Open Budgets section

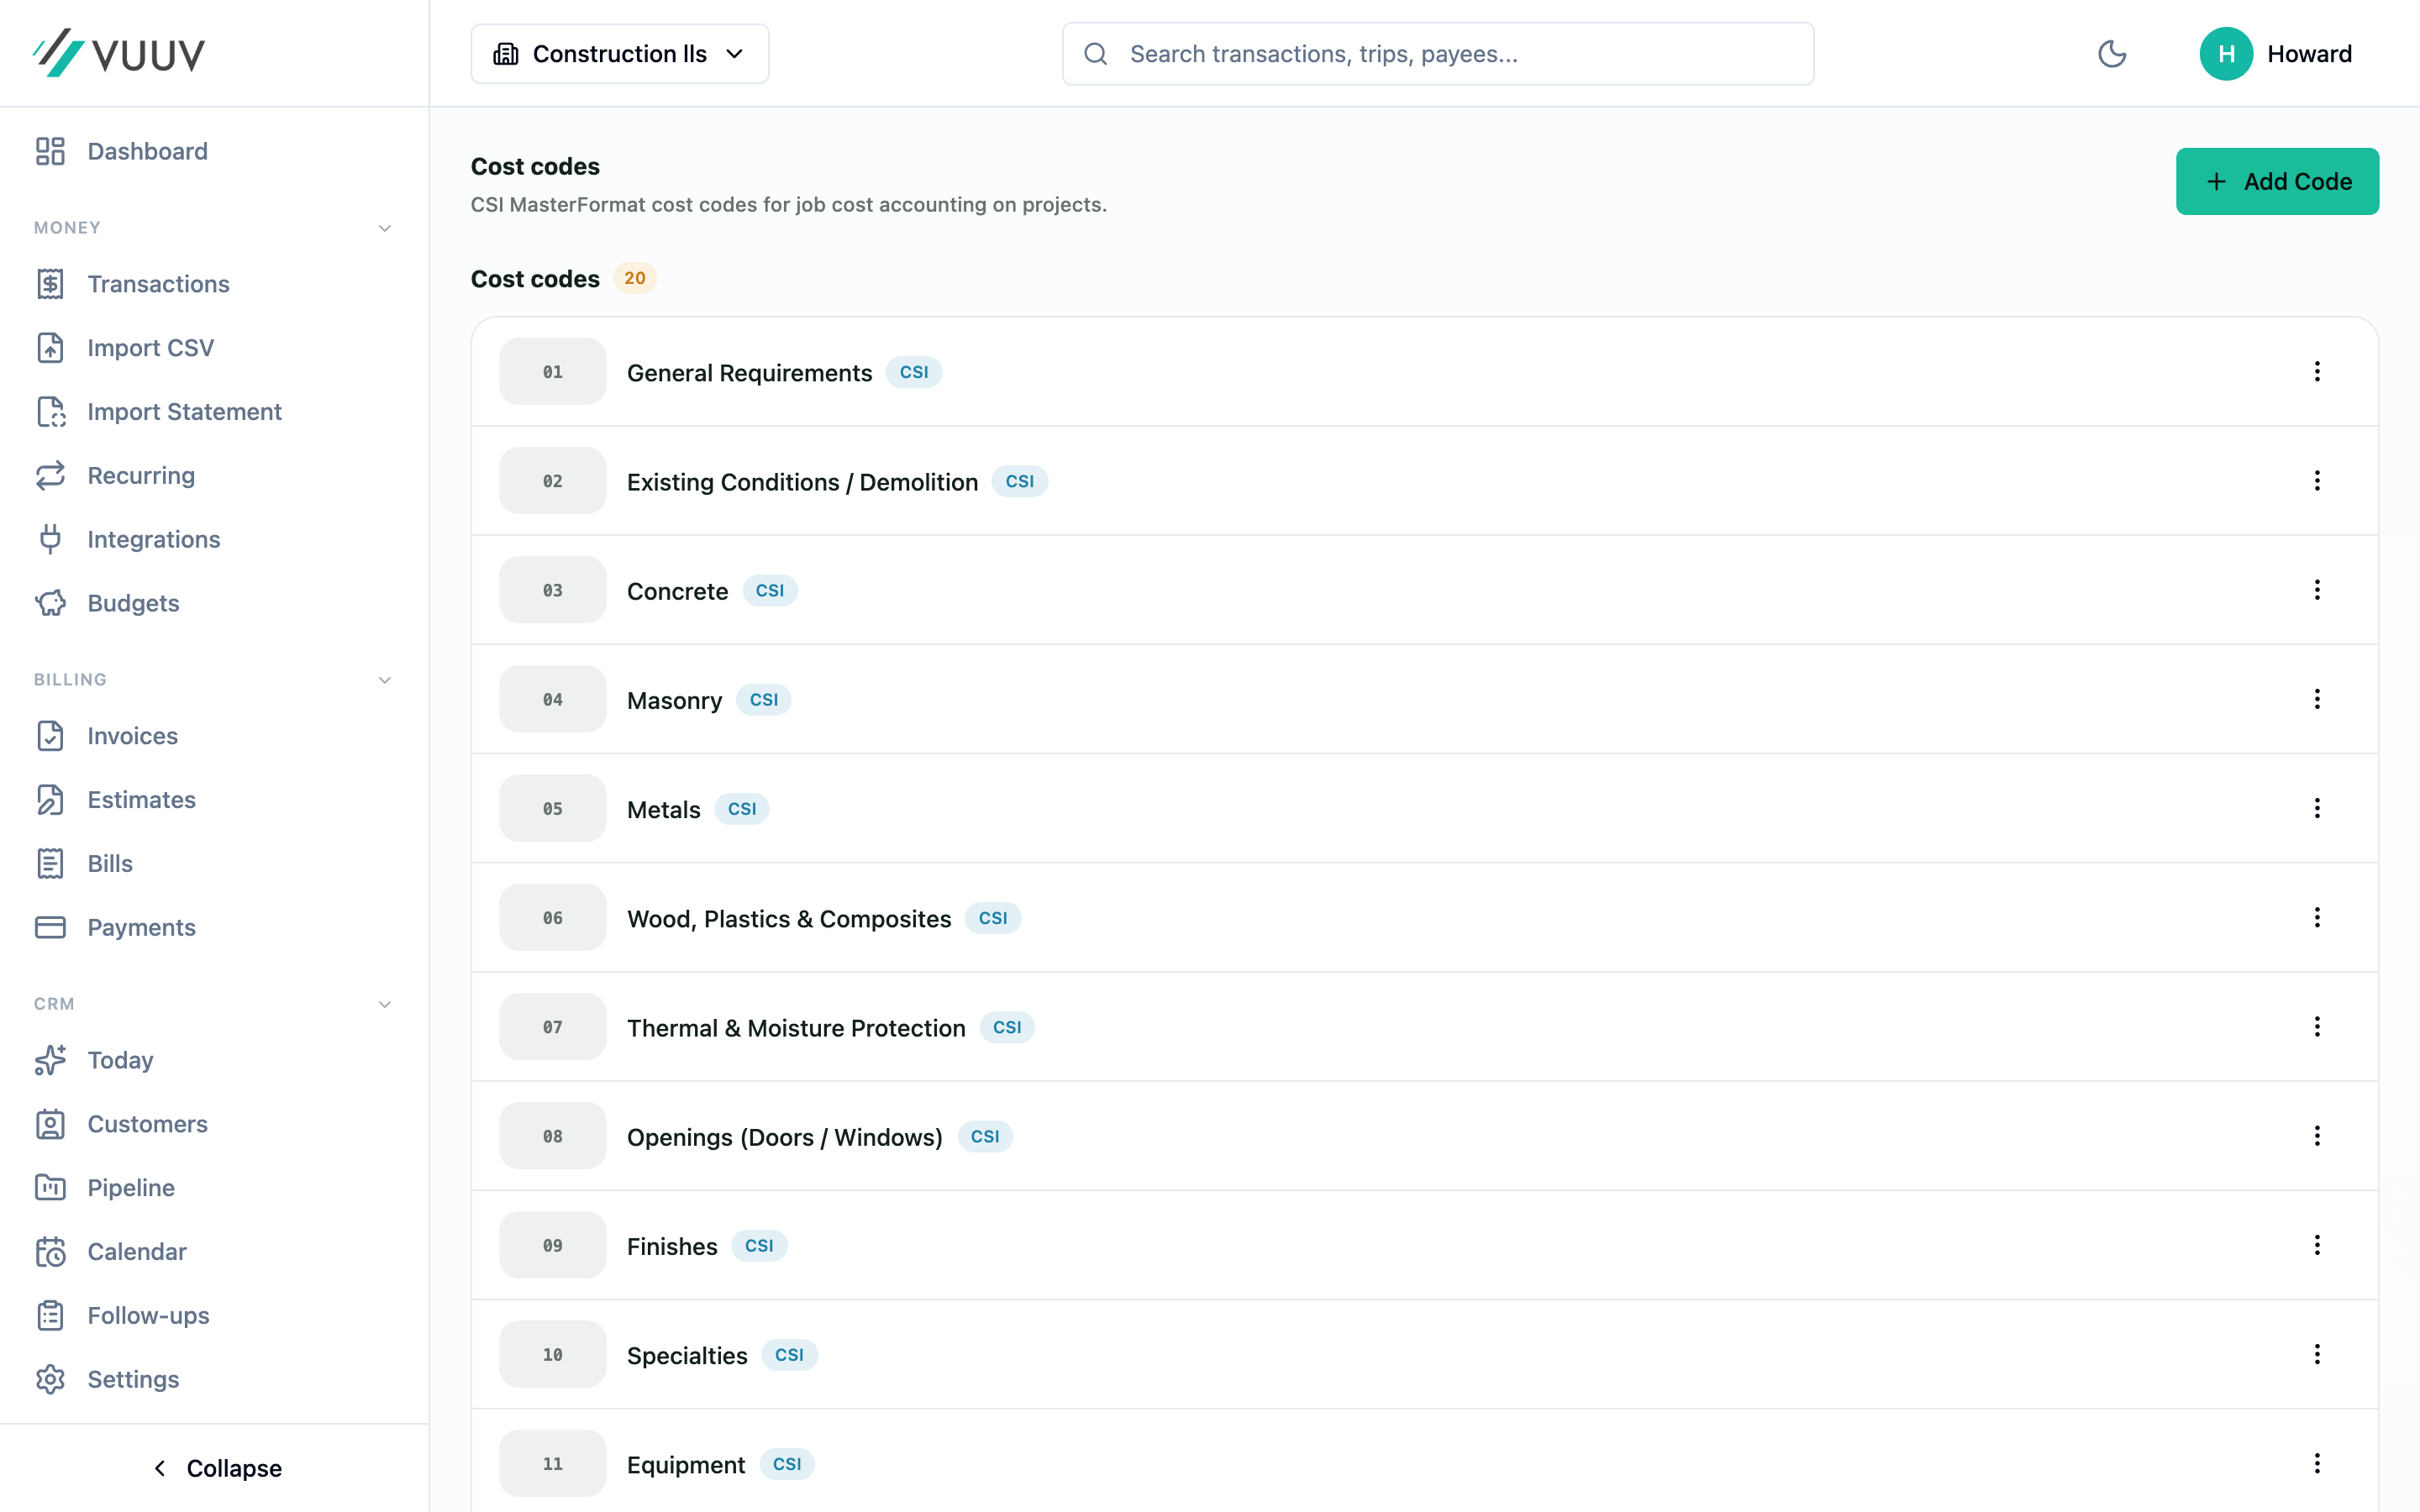tap(107, 603)
